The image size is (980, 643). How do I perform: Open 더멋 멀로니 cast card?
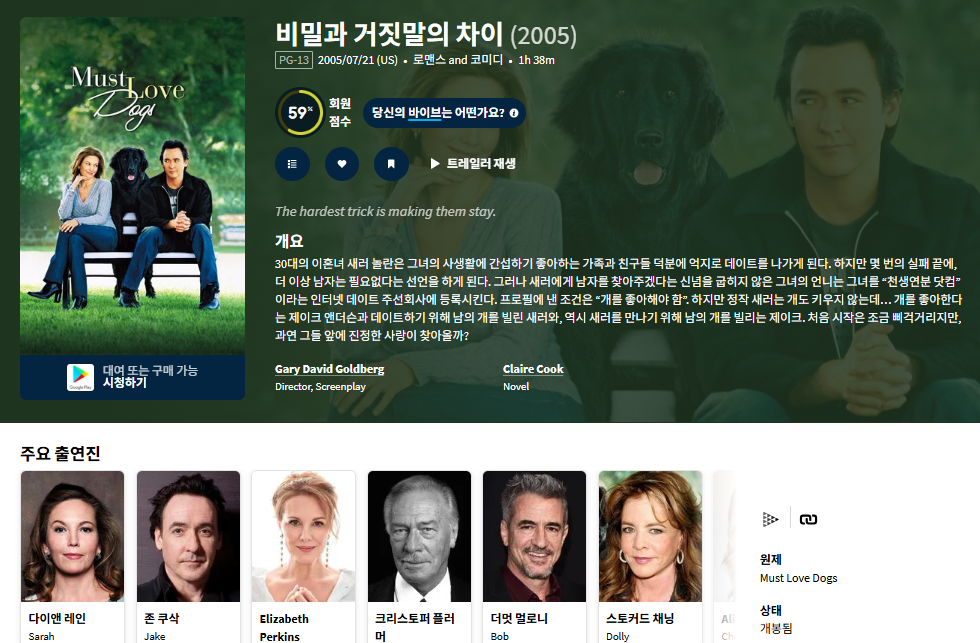tap(534, 557)
